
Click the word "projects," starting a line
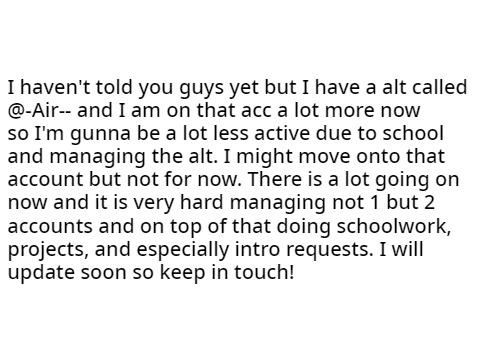point(48,251)
